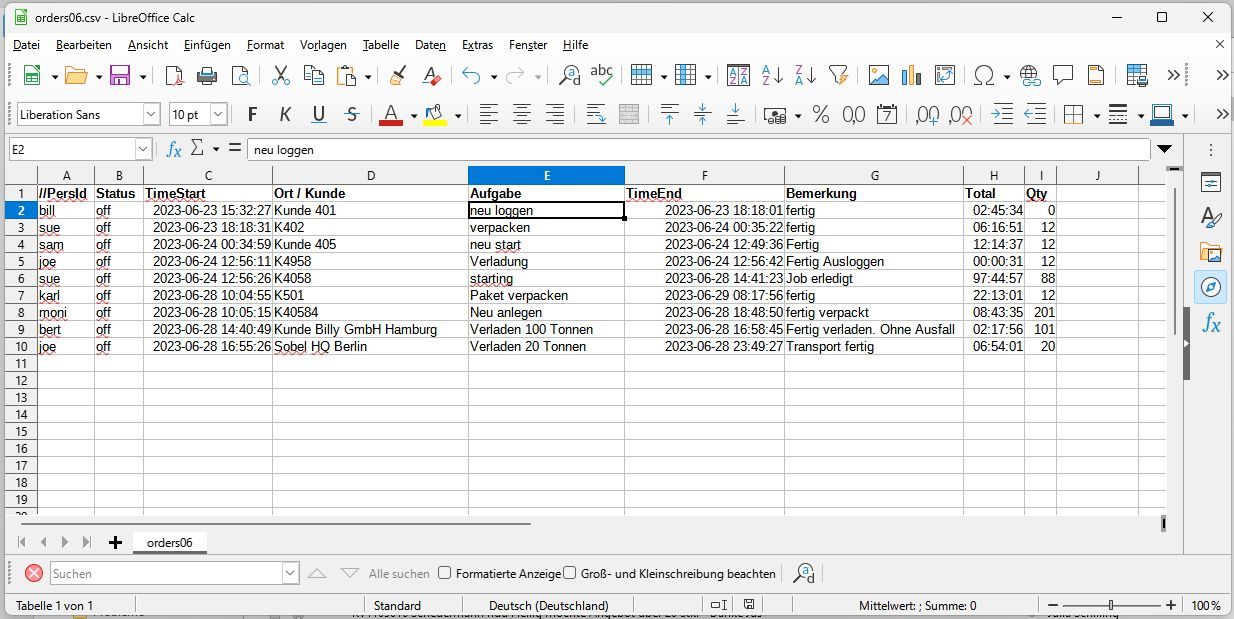
Task: Expand the font color dropdown arrow
Action: tap(413, 116)
